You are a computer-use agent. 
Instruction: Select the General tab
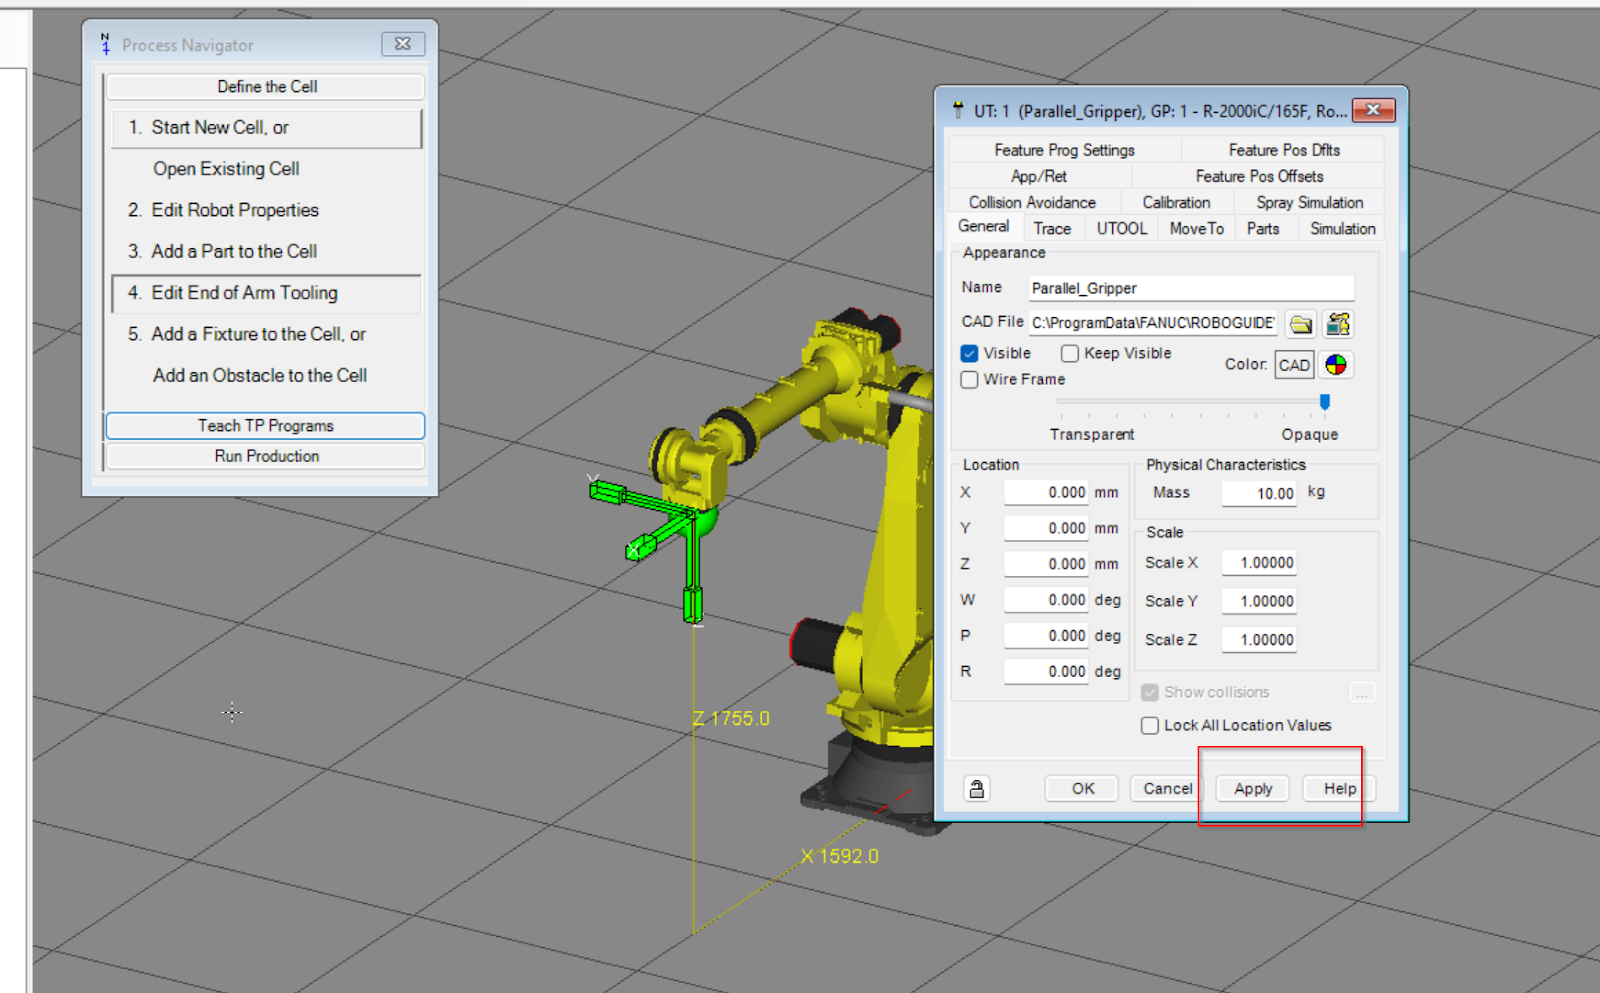point(984,227)
